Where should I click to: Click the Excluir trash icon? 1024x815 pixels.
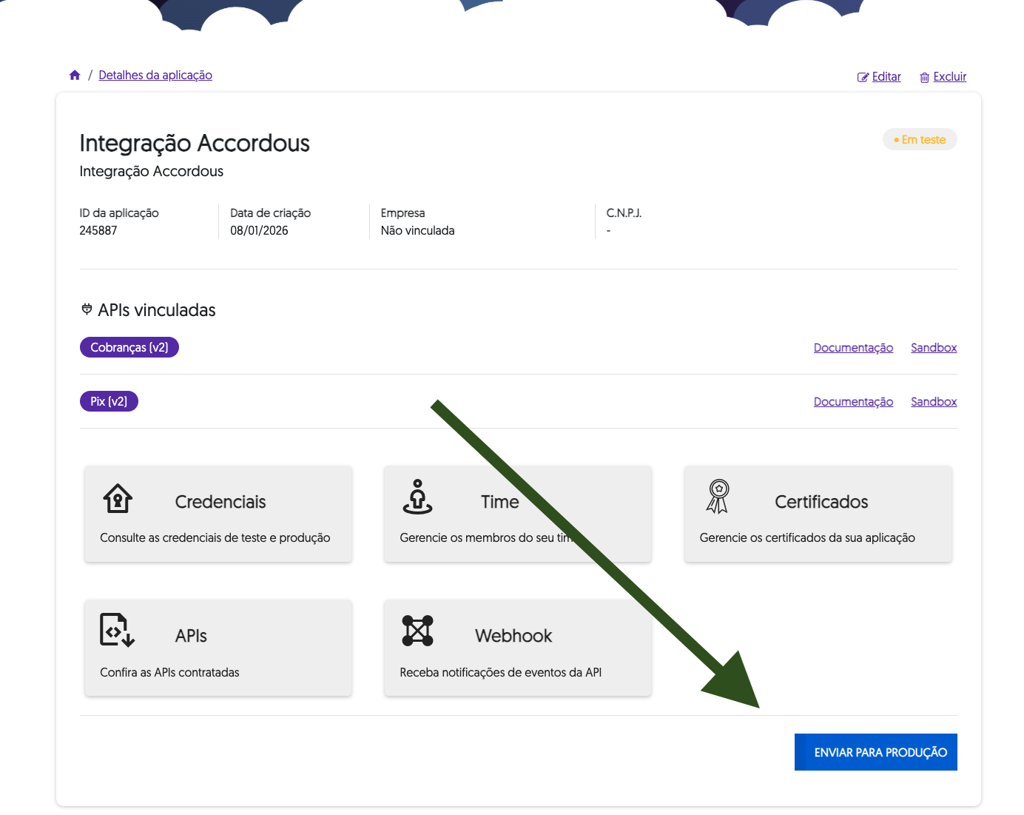[x=924, y=78]
